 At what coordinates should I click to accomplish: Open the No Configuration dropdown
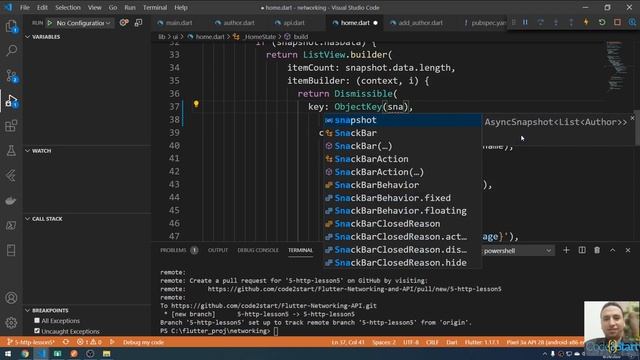83,23
